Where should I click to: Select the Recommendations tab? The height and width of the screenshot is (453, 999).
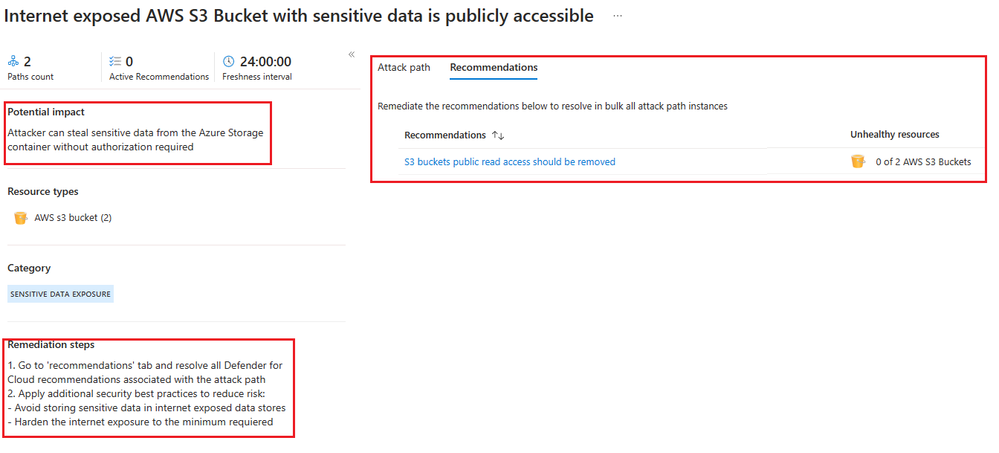pos(493,67)
